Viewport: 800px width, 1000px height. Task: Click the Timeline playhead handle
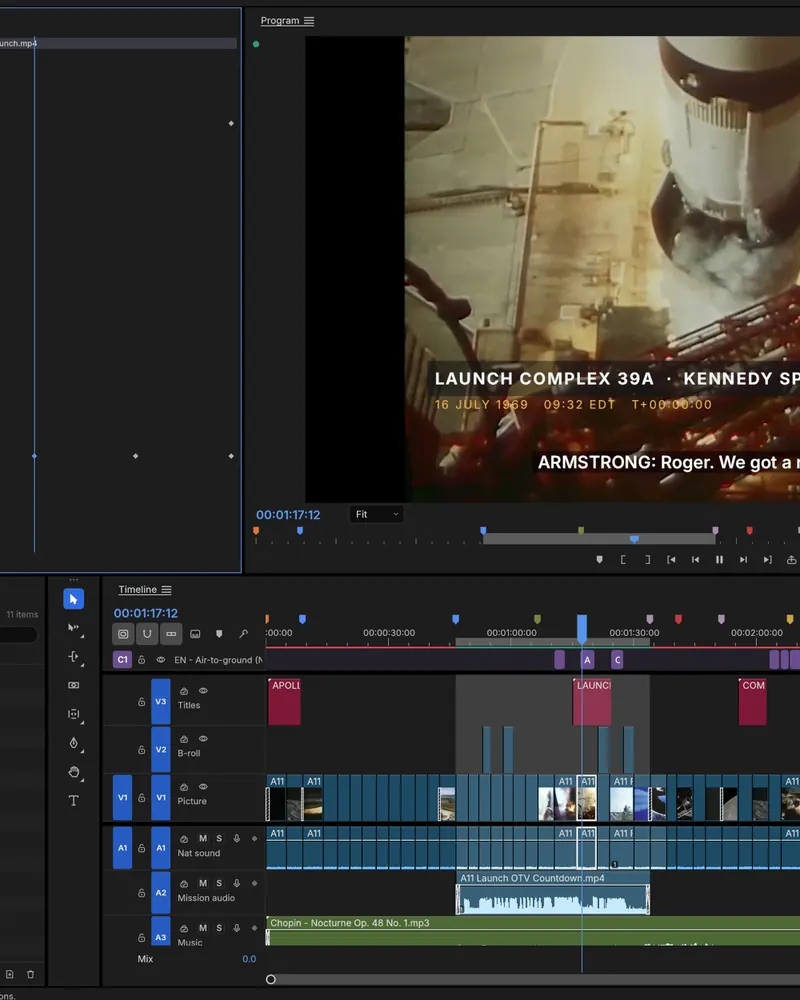point(582,627)
